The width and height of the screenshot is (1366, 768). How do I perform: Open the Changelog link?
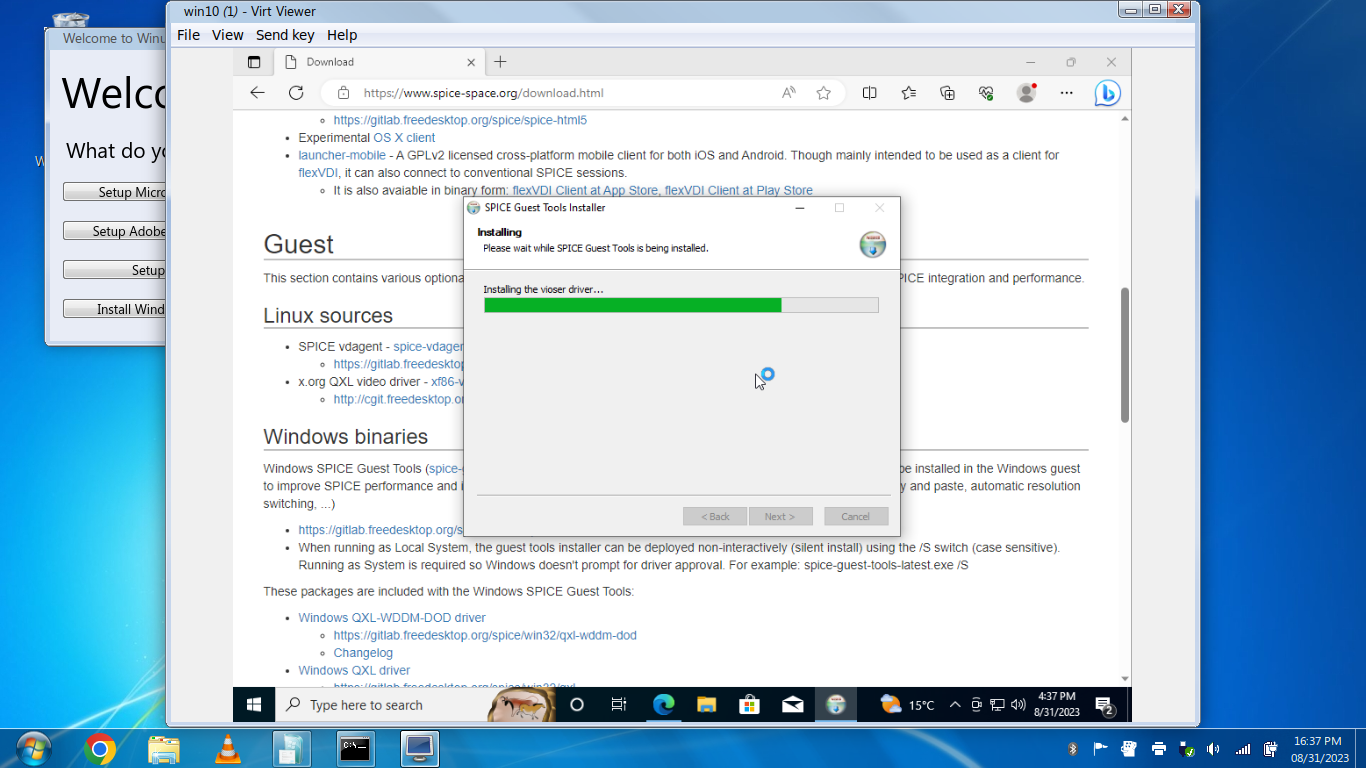coord(363,653)
